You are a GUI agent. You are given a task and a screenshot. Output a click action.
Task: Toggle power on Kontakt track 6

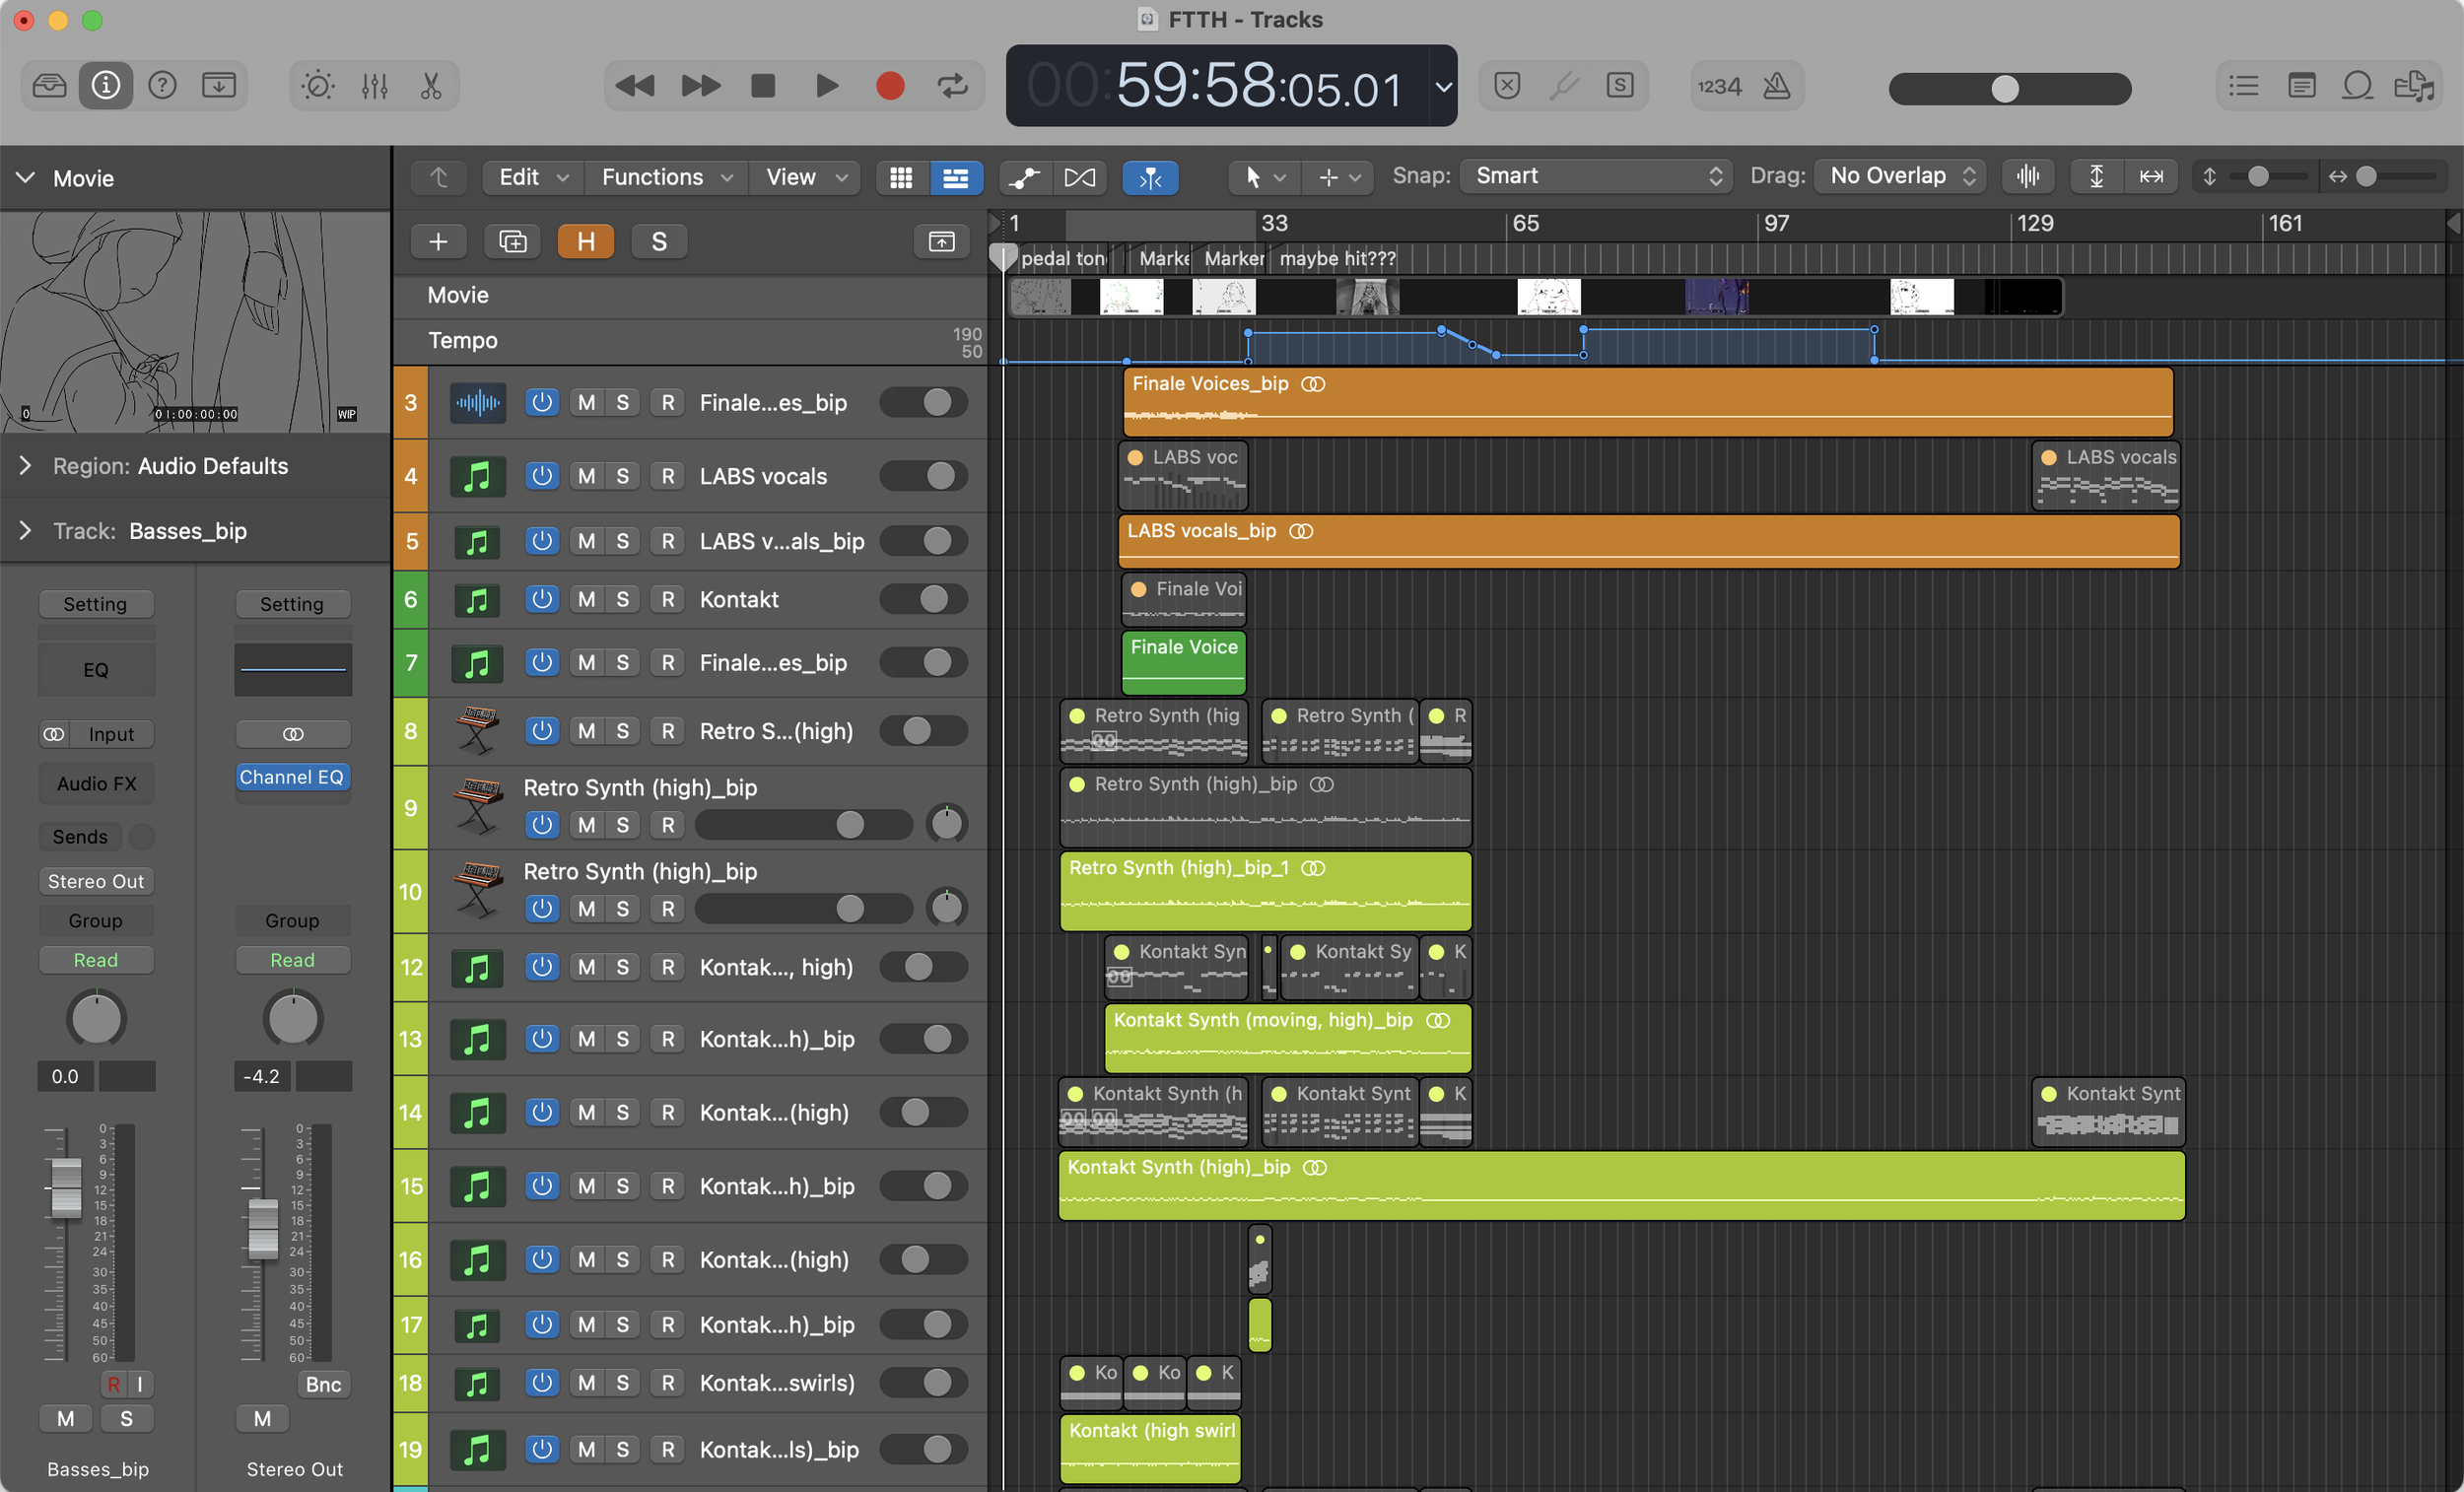pyautogui.click(x=541, y=599)
